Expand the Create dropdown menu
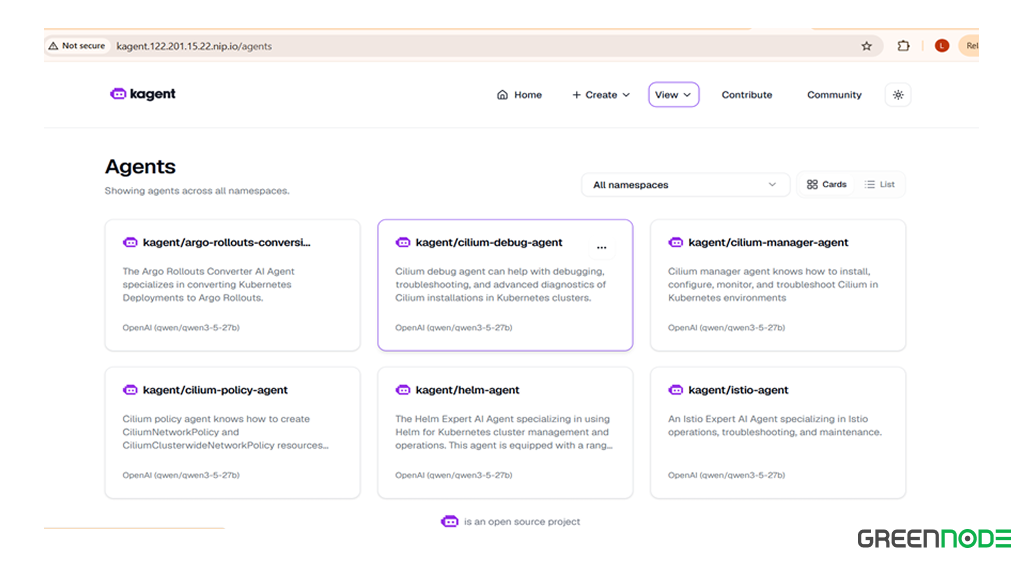The image size is (1032, 579). coord(601,95)
